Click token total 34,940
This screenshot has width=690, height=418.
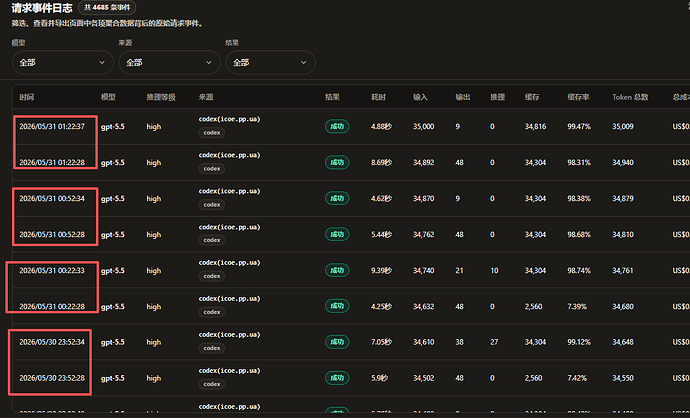(x=623, y=163)
